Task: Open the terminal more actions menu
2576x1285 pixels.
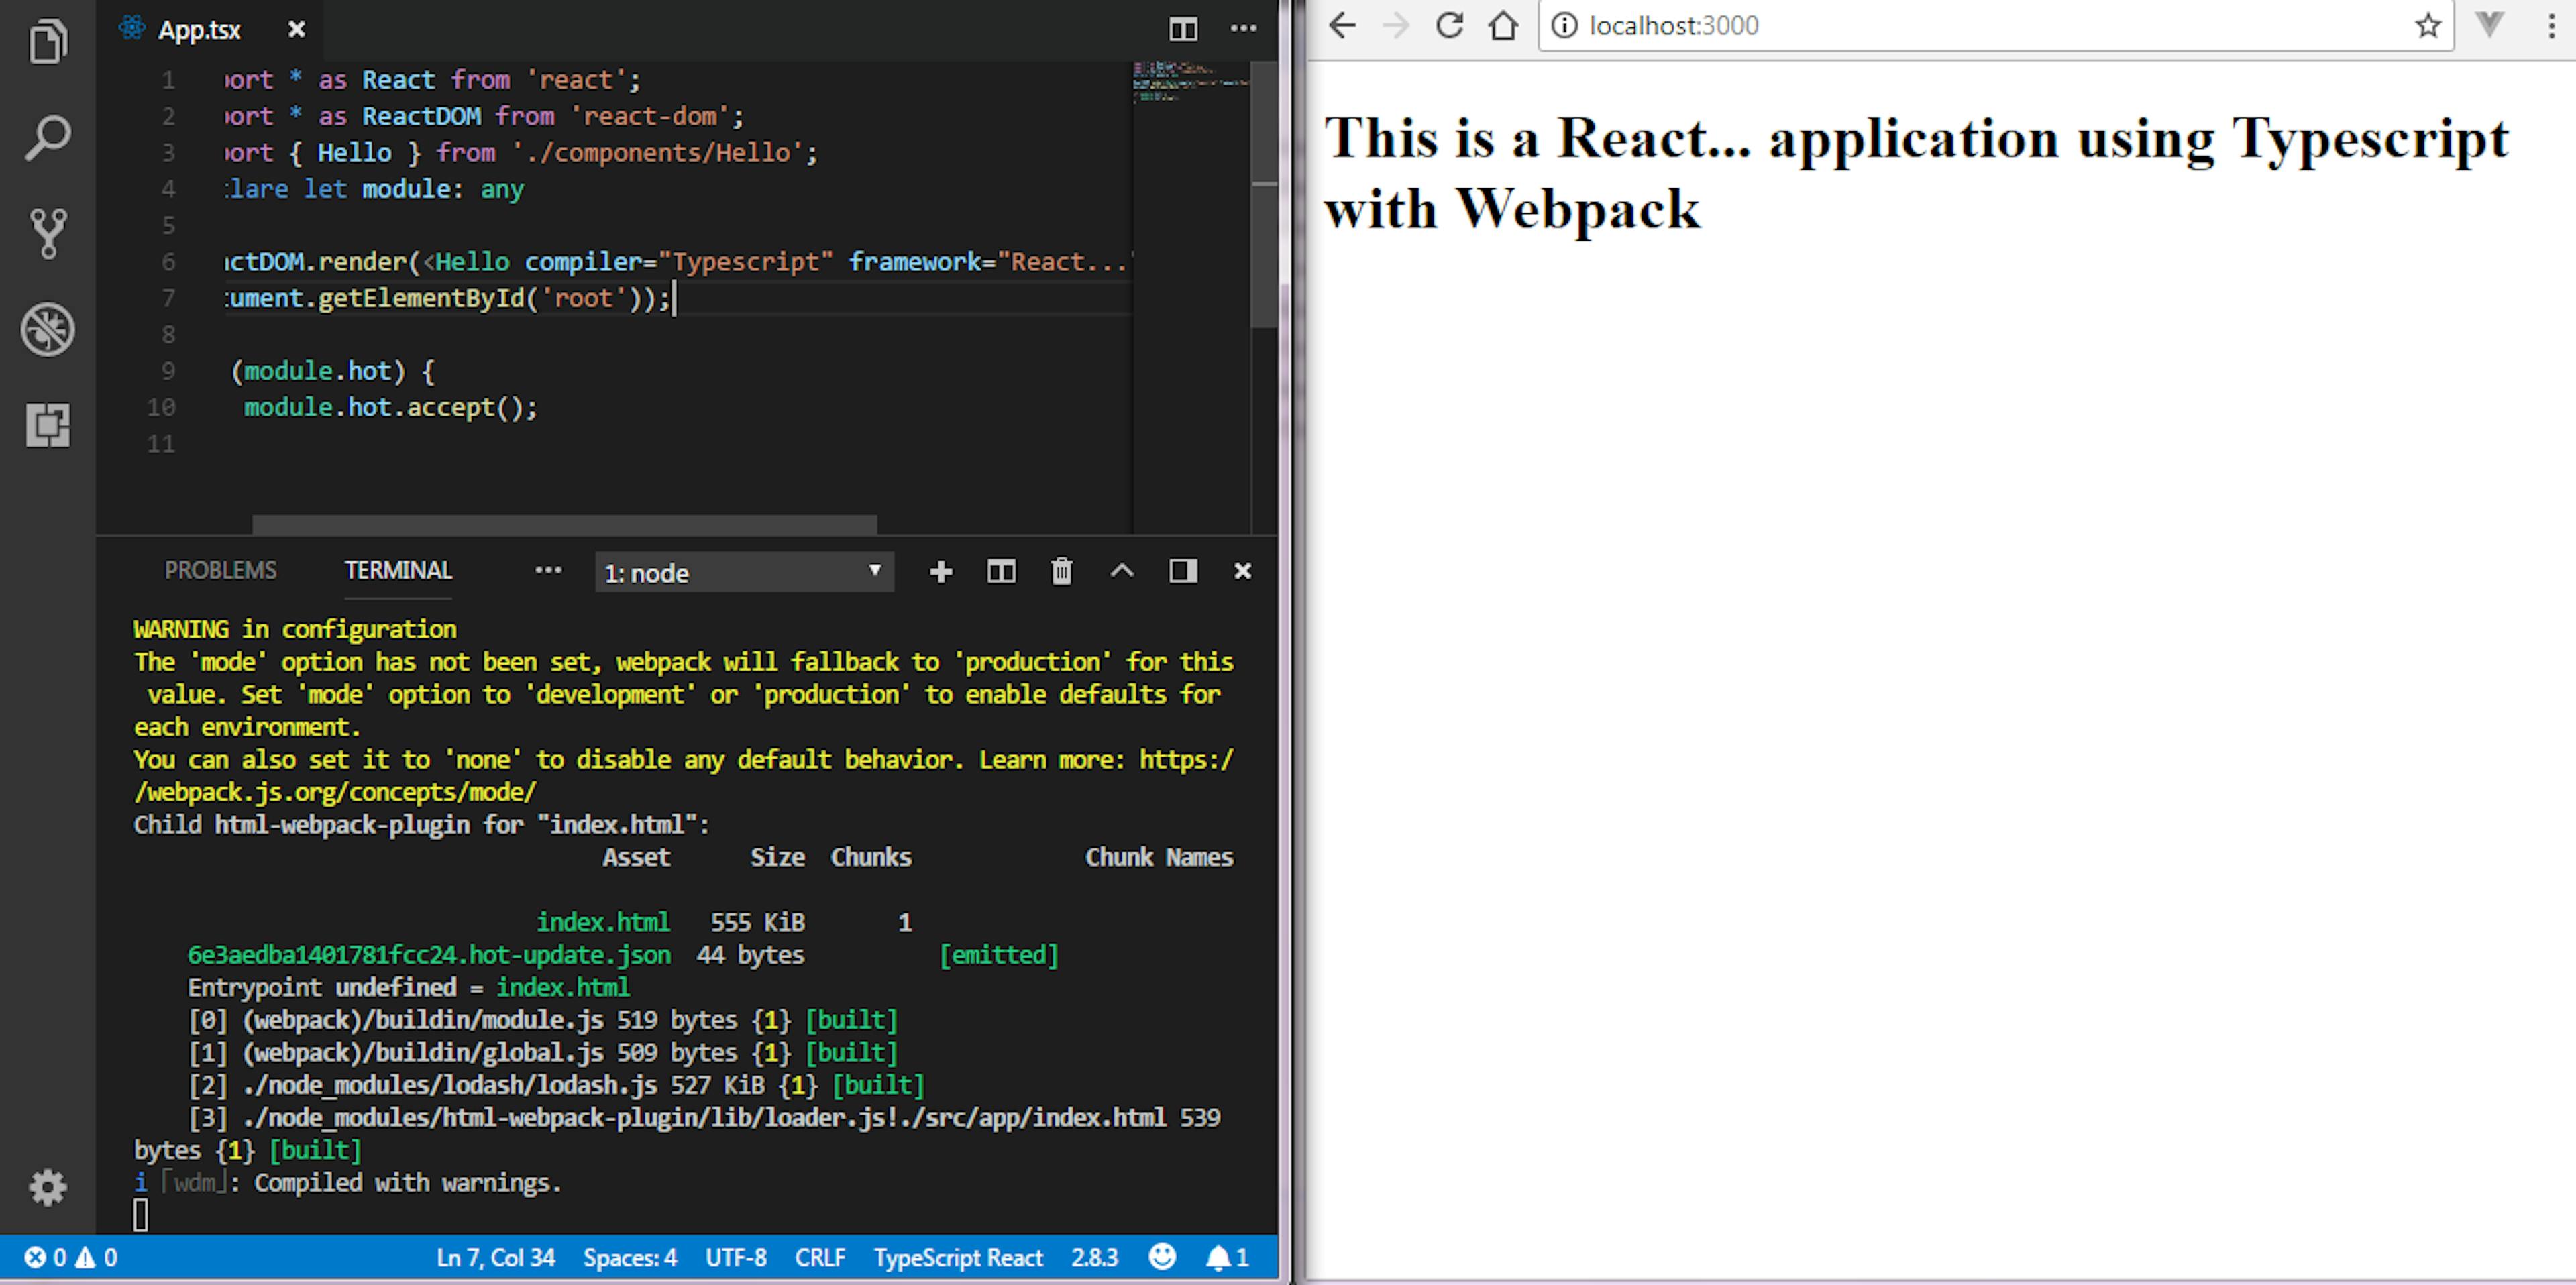Action: [548, 570]
